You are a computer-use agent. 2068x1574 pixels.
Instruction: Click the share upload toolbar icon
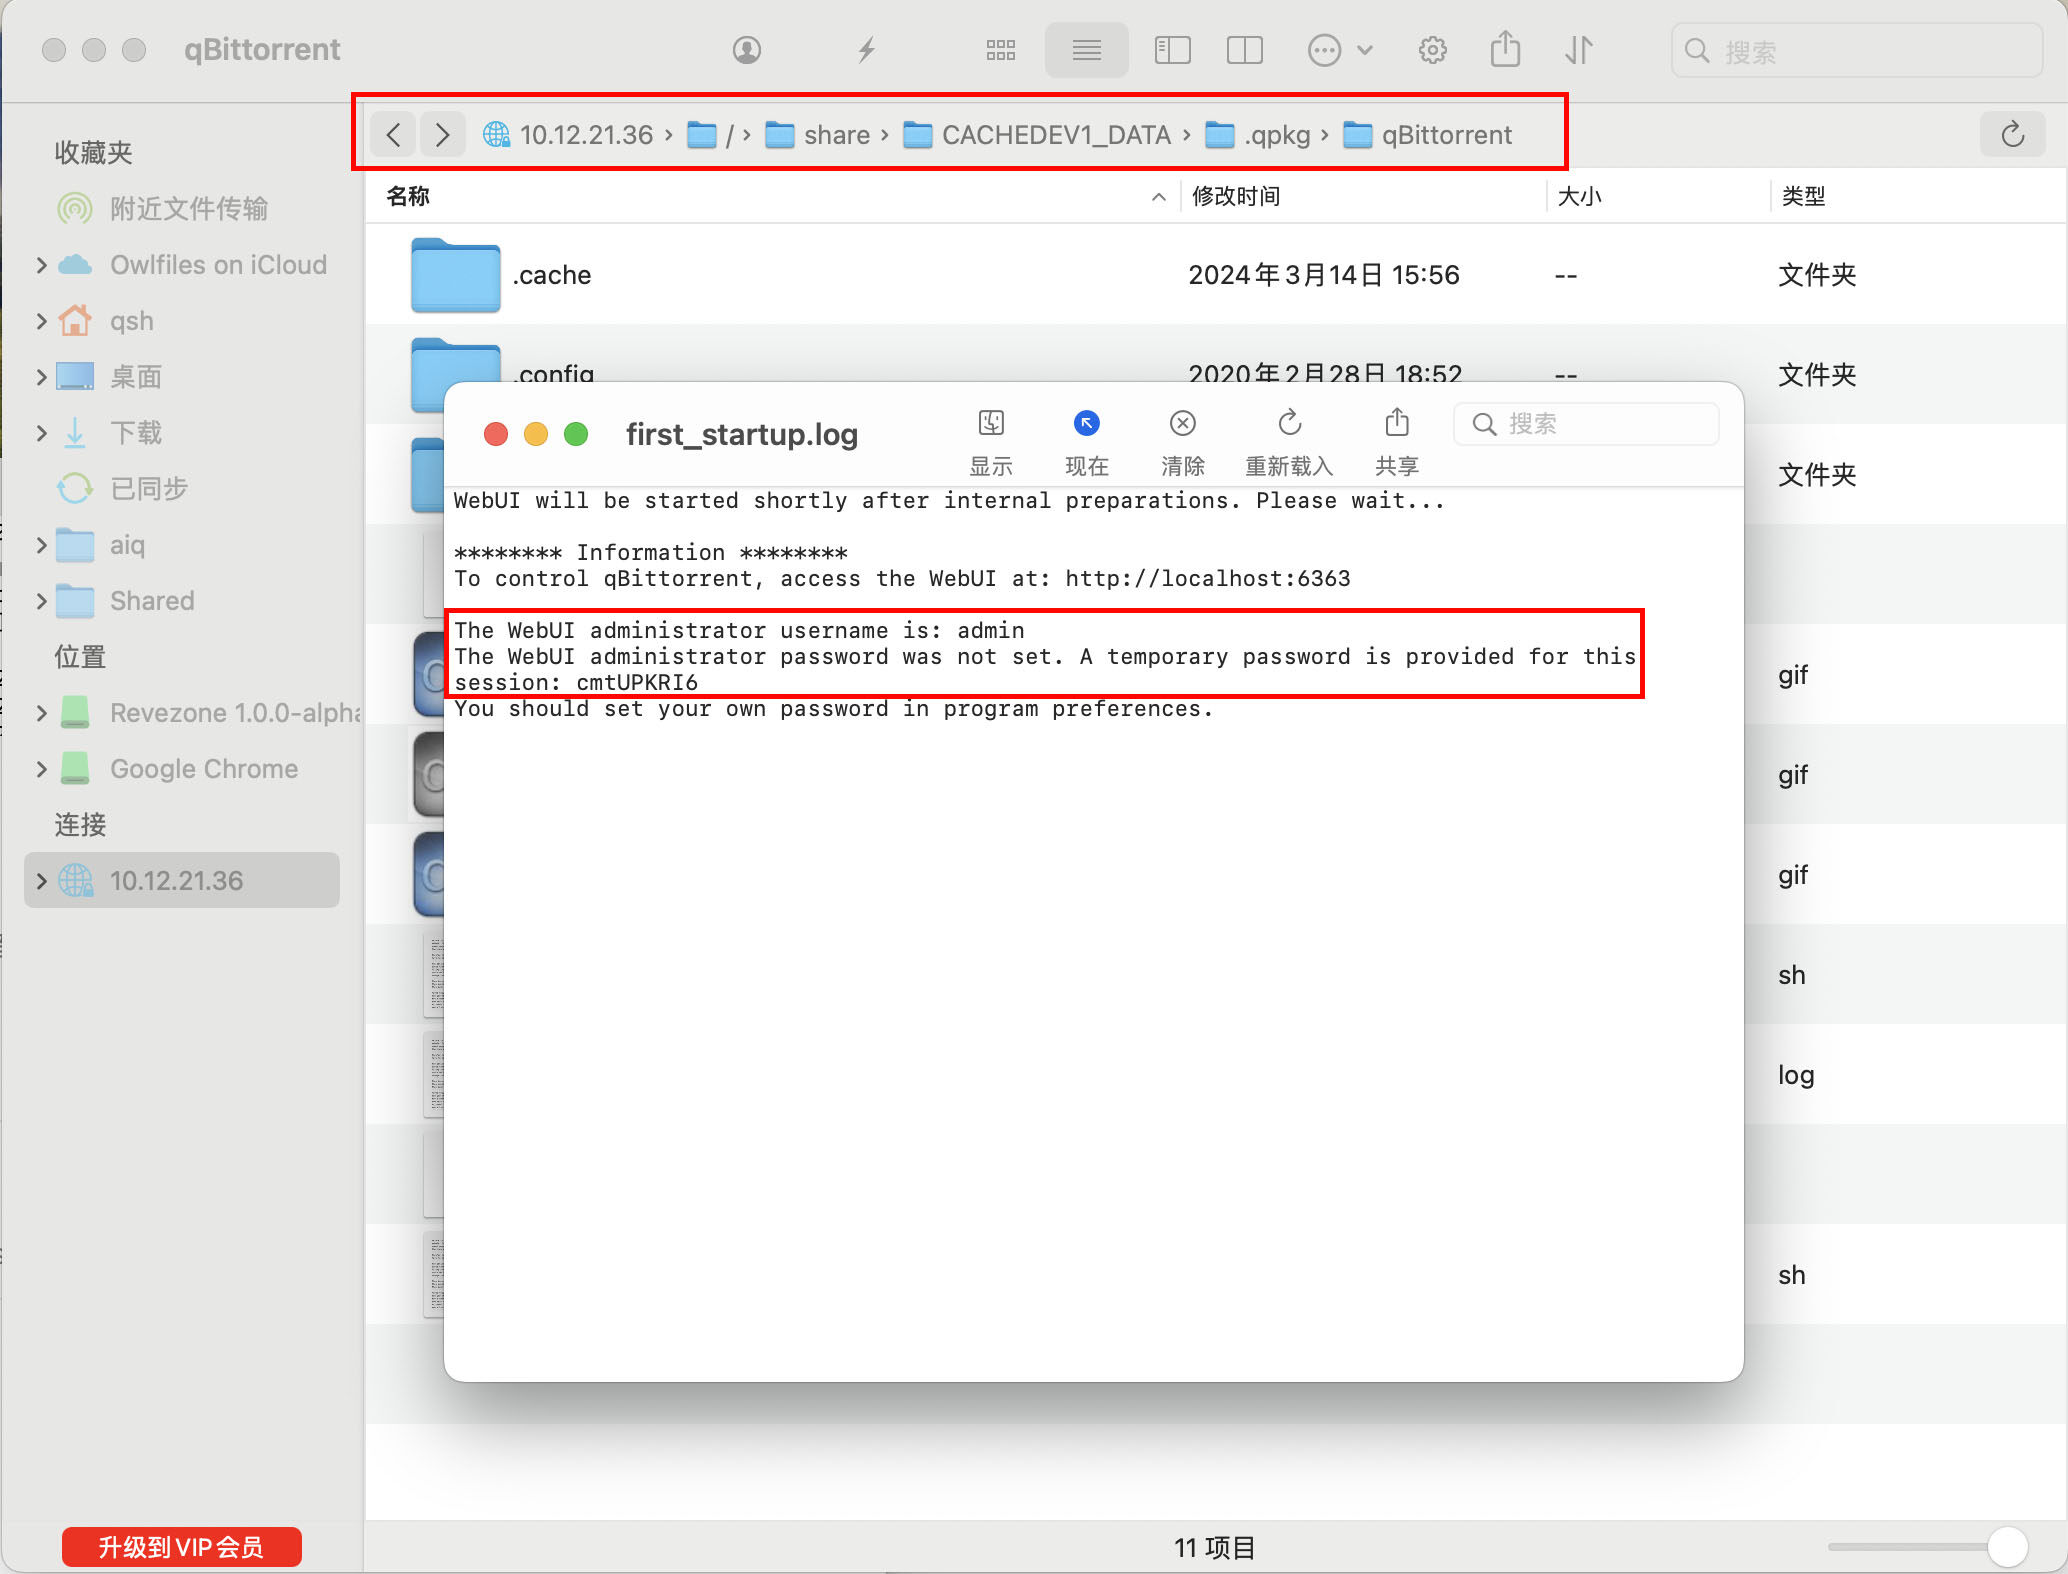1505,48
